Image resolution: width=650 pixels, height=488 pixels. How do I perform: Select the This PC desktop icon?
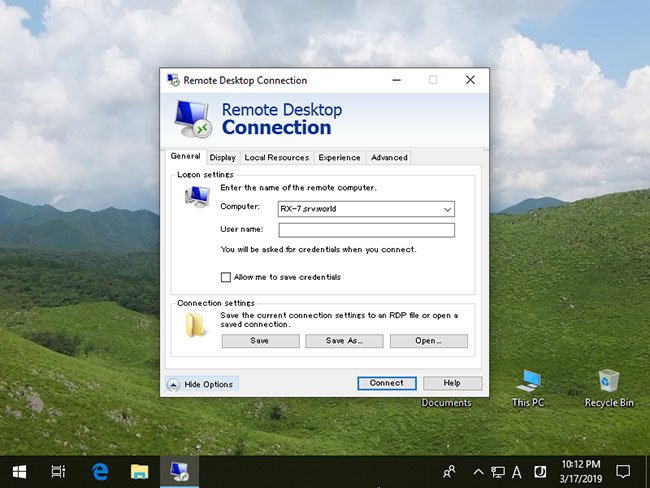[x=528, y=388]
